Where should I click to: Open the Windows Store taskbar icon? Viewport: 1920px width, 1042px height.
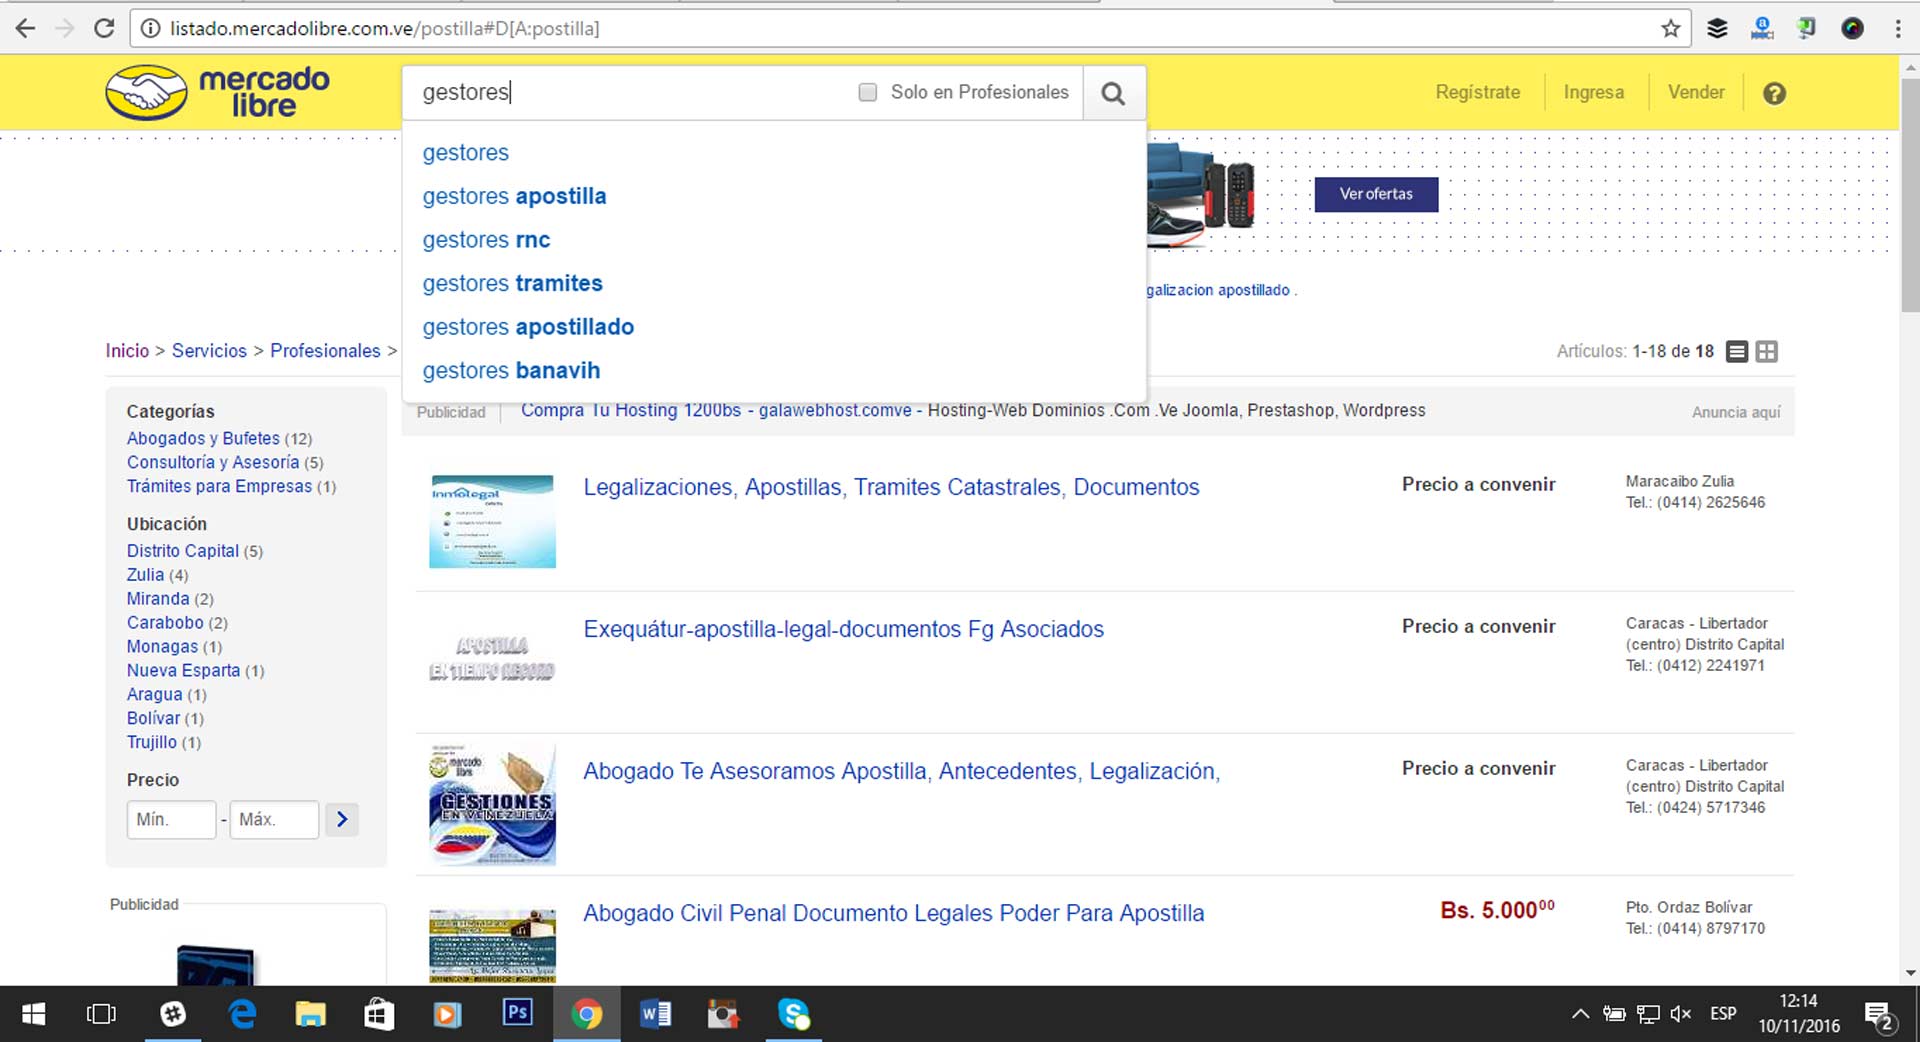point(379,1014)
